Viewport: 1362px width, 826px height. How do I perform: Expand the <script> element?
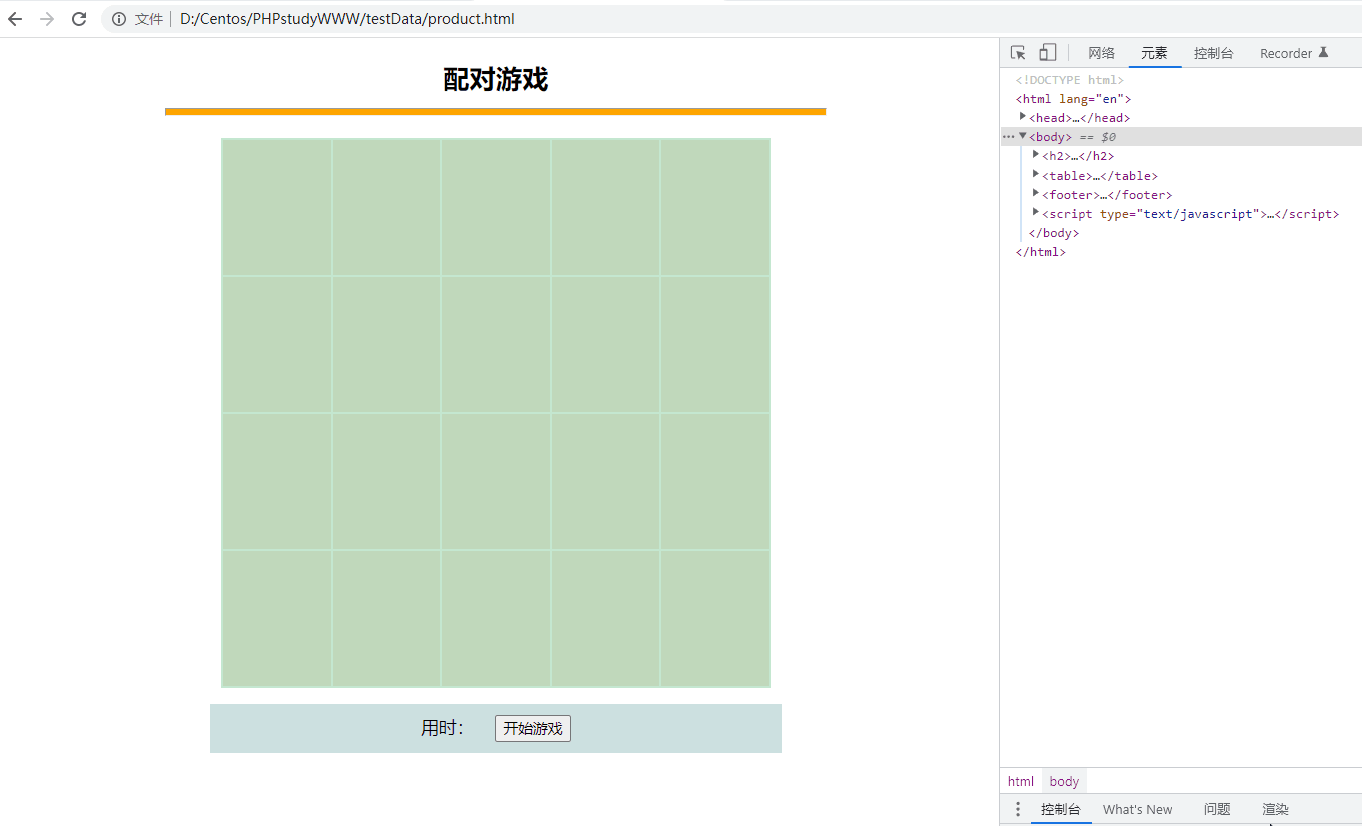coord(1036,213)
